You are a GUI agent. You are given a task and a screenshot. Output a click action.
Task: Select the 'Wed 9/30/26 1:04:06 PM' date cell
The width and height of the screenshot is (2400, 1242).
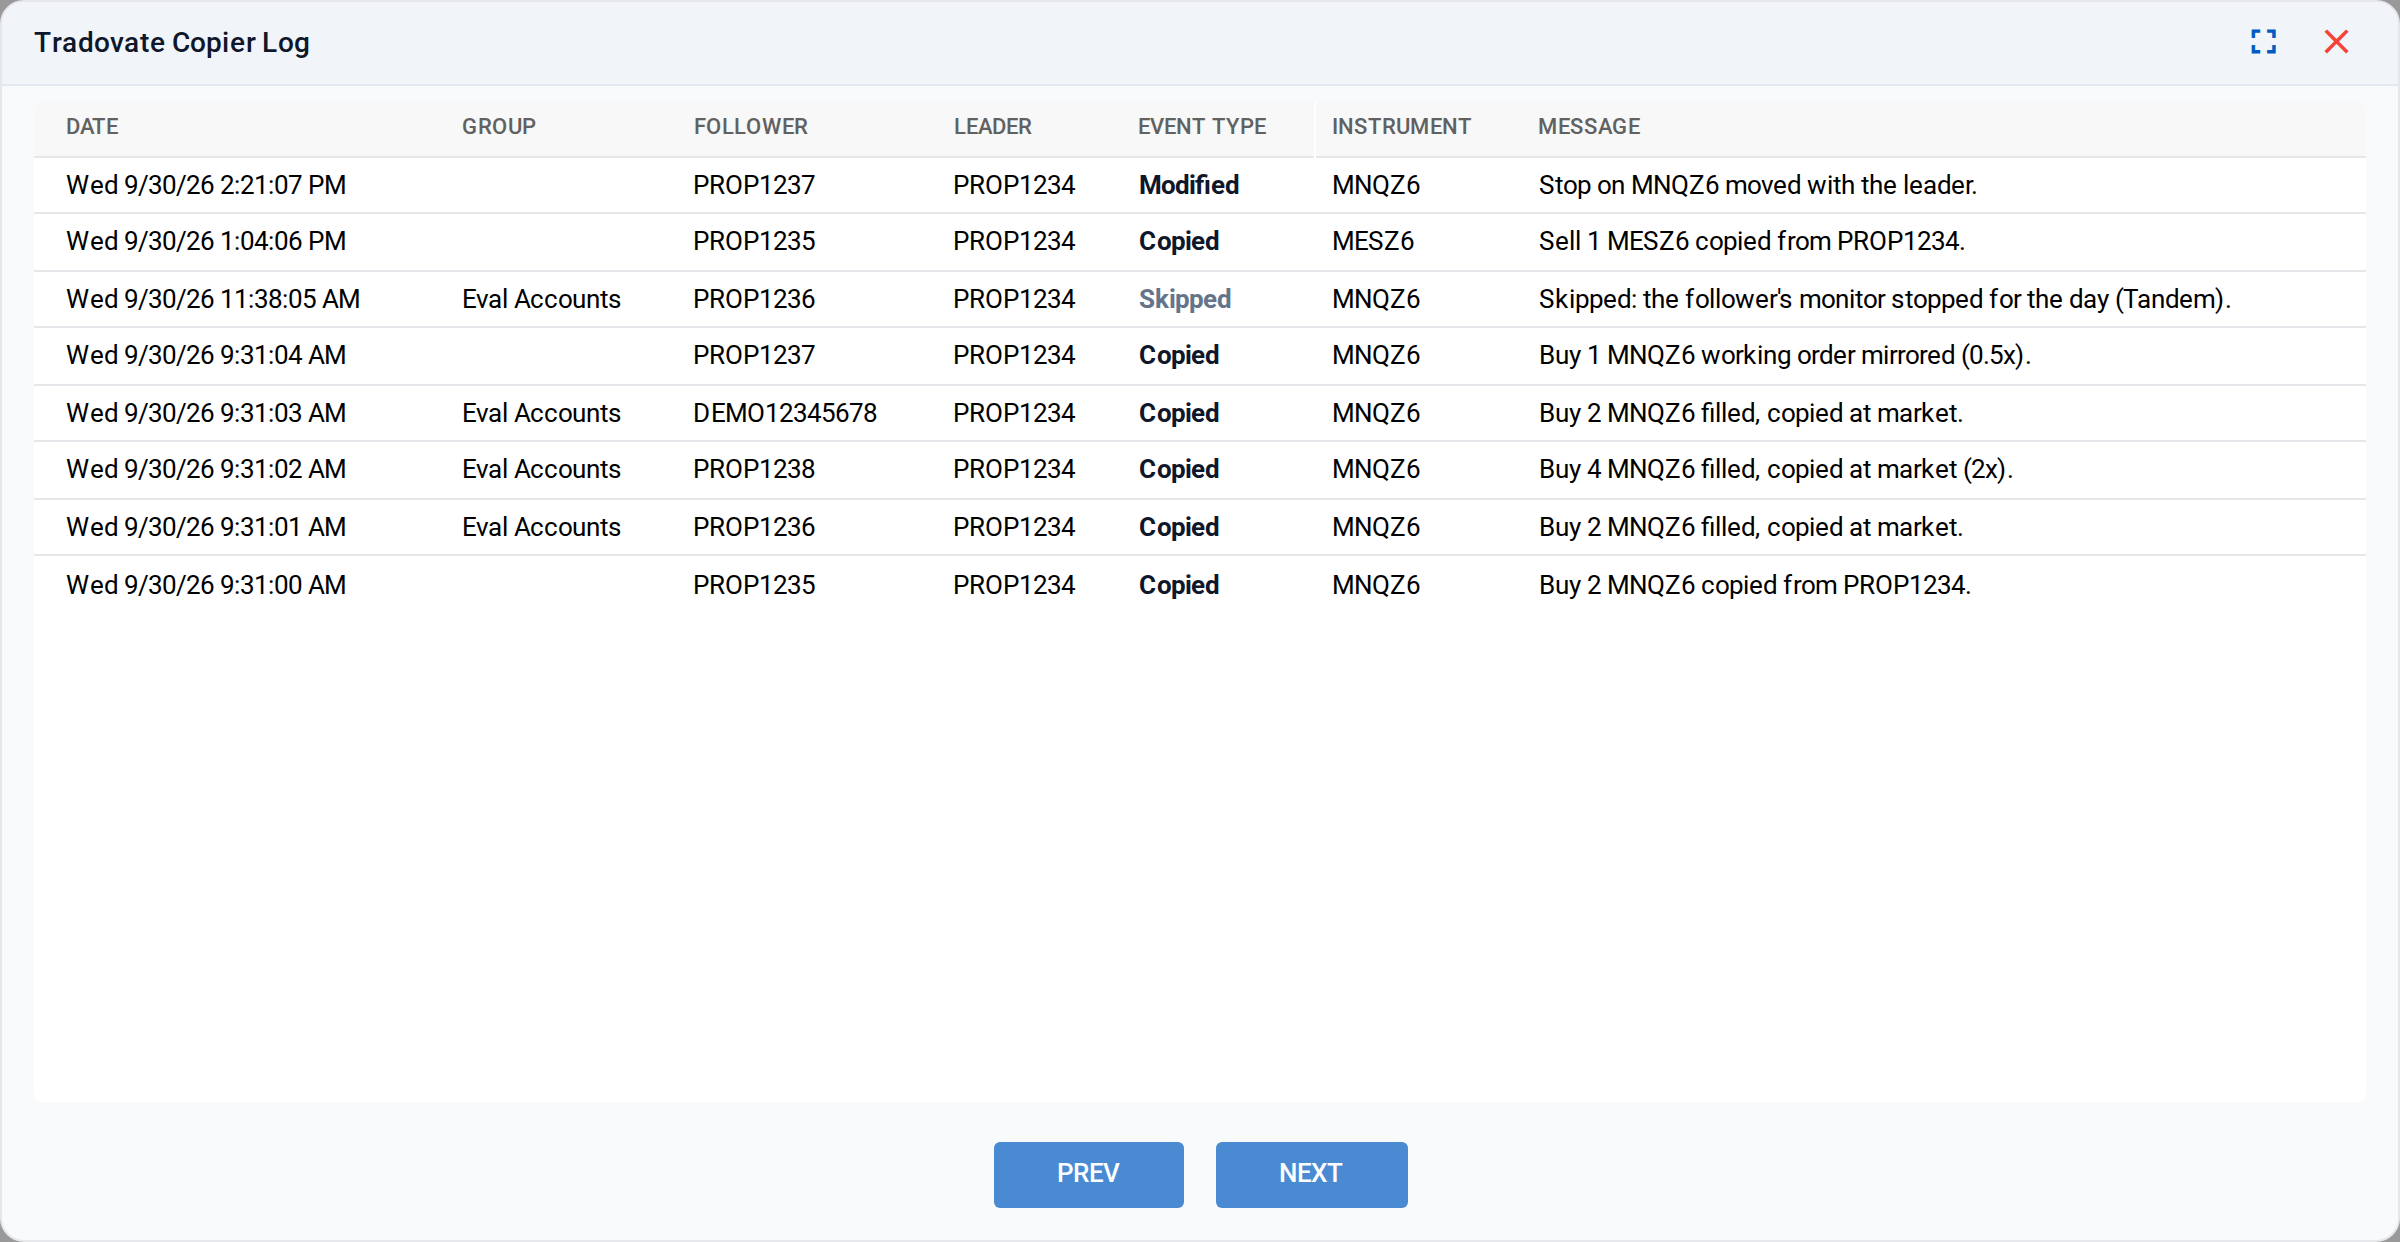[x=206, y=241]
